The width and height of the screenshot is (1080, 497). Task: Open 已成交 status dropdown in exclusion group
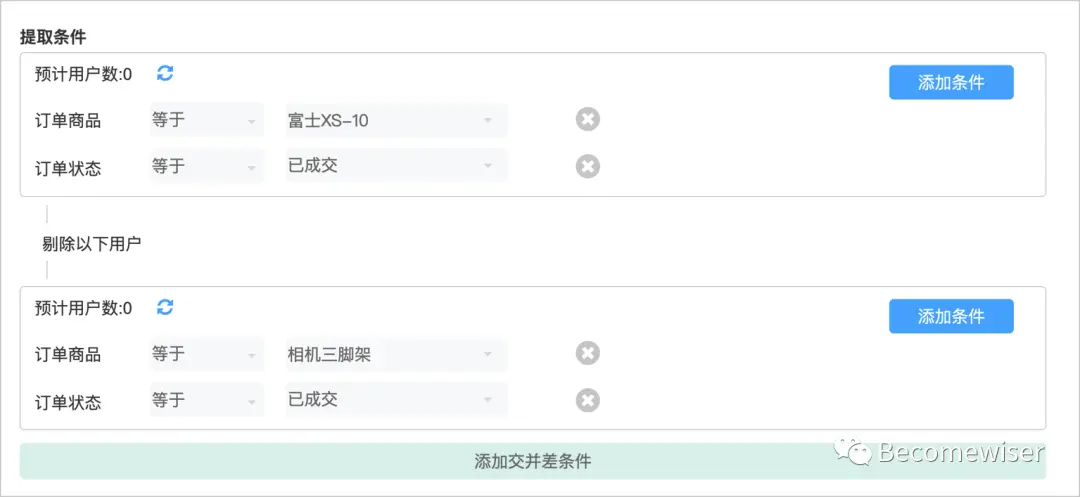point(396,400)
